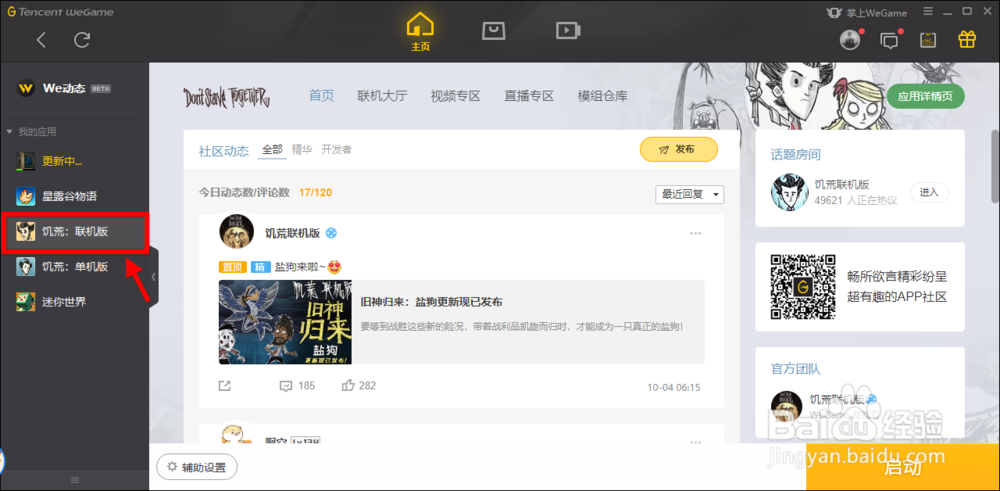Open the second post's more options ellipsis
The height and width of the screenshot is (491, 1000).
tap(696, 443)
